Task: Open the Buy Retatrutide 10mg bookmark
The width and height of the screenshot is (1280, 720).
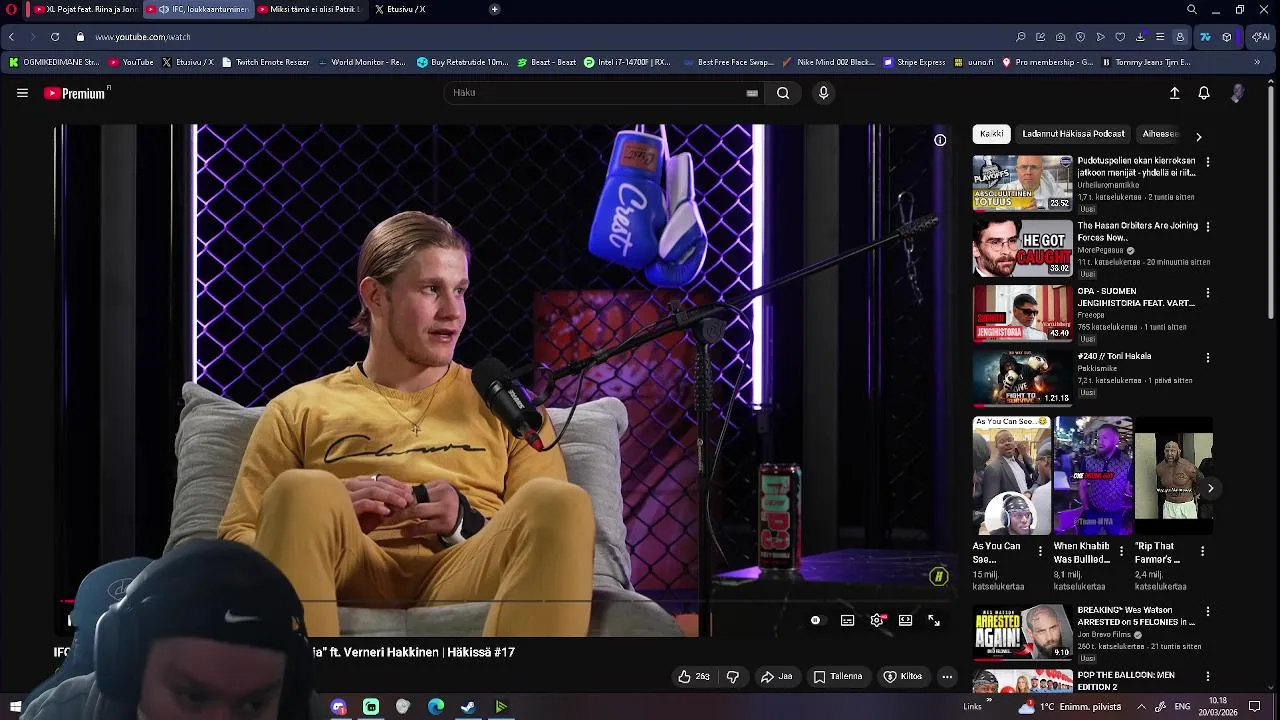Action: (x=463, y=62)
